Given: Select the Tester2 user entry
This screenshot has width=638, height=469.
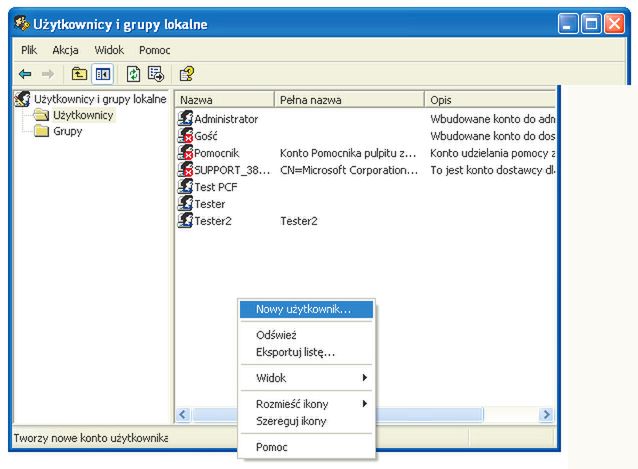Looking at the screenshot, I should 212,221.
